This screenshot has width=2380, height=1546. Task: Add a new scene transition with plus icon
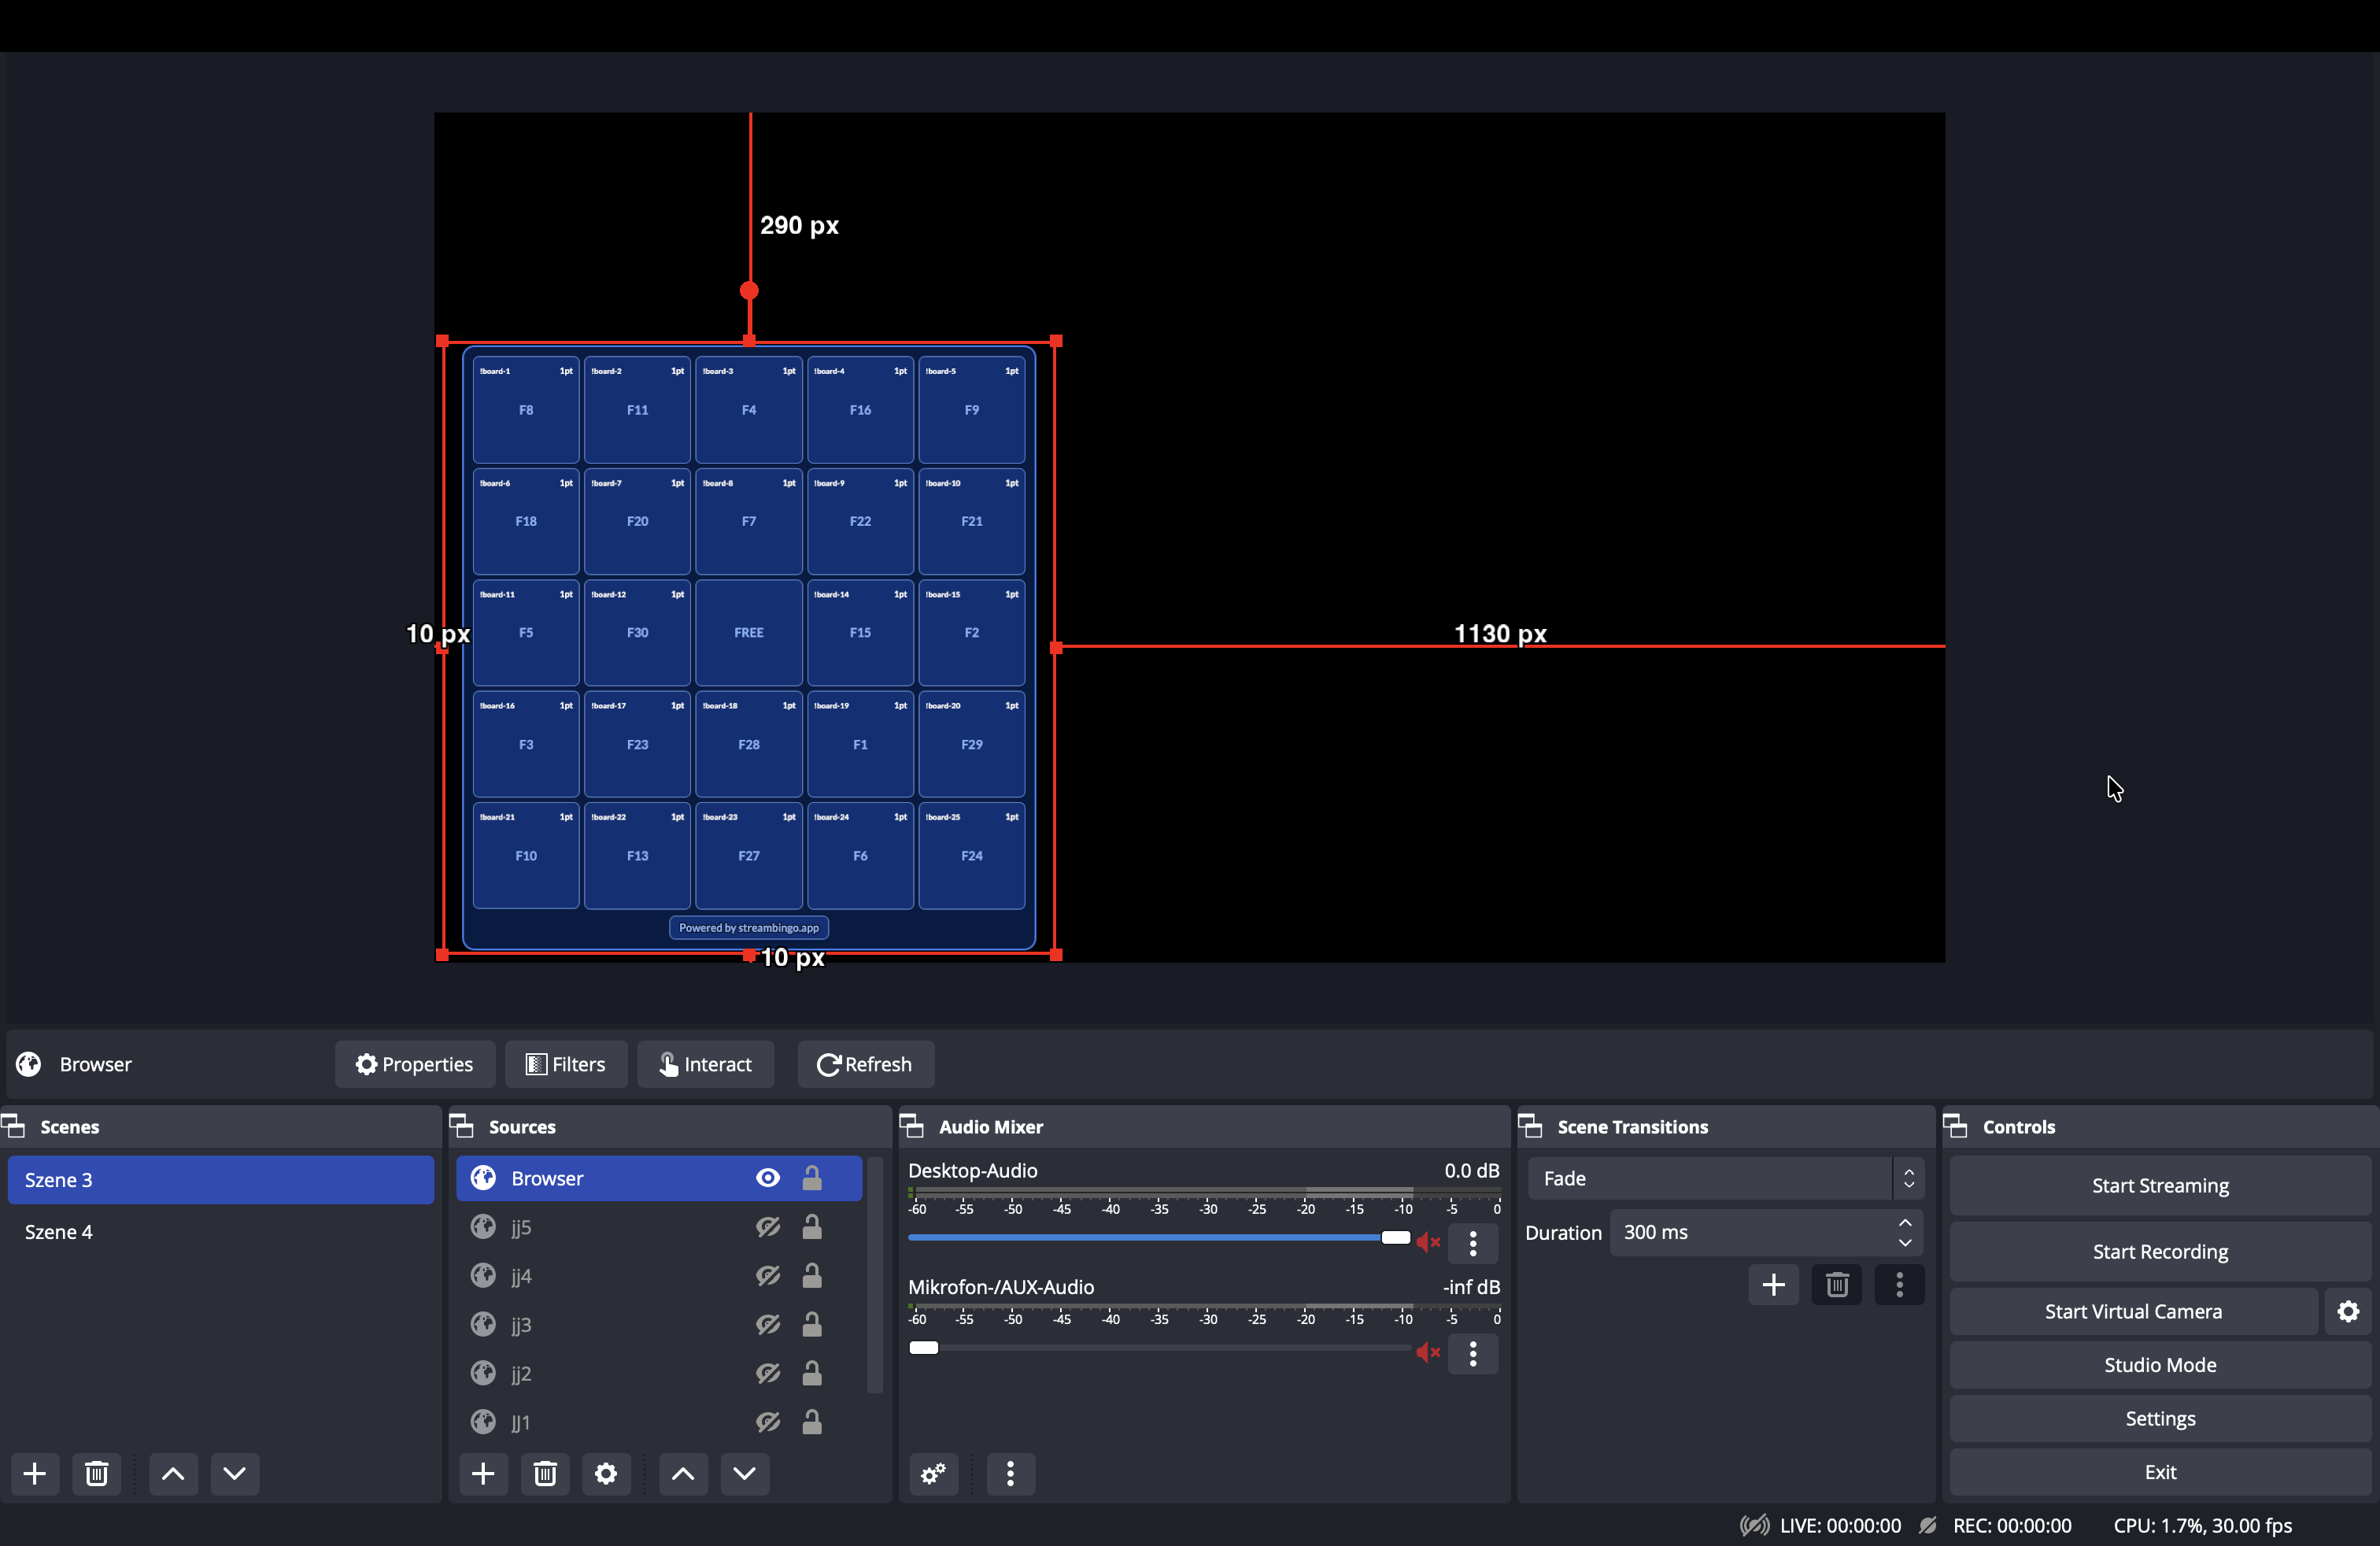pos(1773,1284)
